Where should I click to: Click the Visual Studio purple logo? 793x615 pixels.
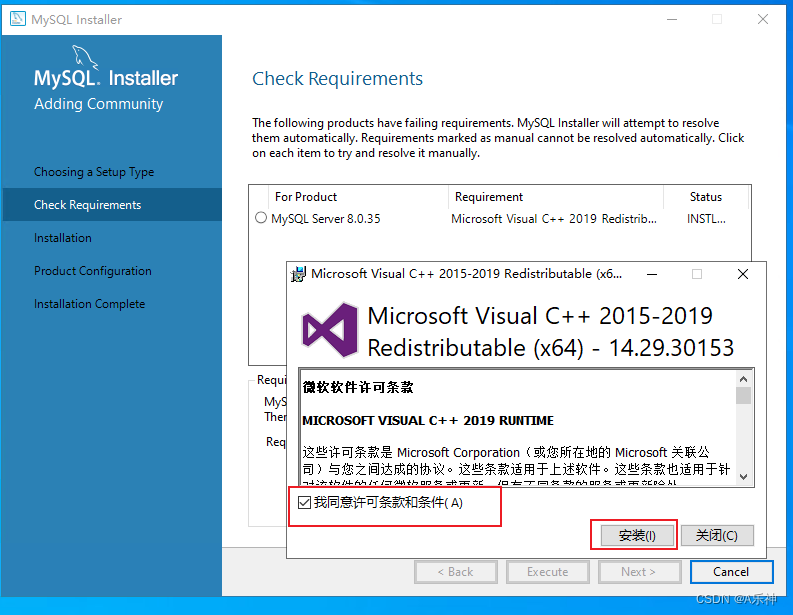click(330, 330)
